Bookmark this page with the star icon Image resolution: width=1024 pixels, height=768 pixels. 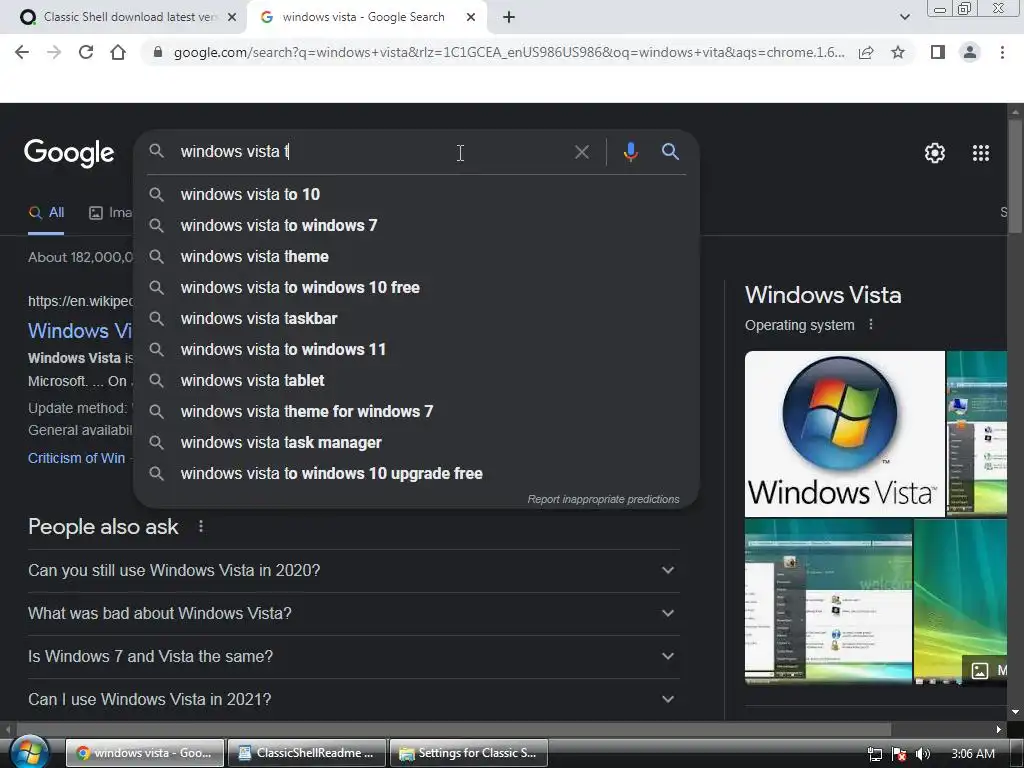(x=898, y=52)
